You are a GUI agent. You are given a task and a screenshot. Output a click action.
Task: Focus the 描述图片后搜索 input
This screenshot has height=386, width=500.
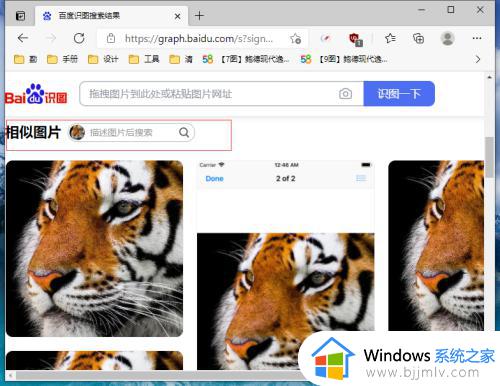pyautogui.click(x=130, y=133)
